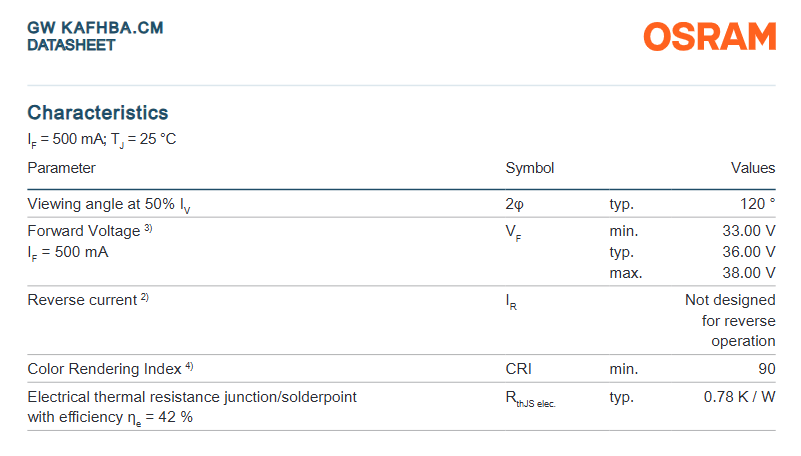The width and height of the screenshot is (801, 456).
Task: Click the Symbol column header
Action: (x=530, y=168)
